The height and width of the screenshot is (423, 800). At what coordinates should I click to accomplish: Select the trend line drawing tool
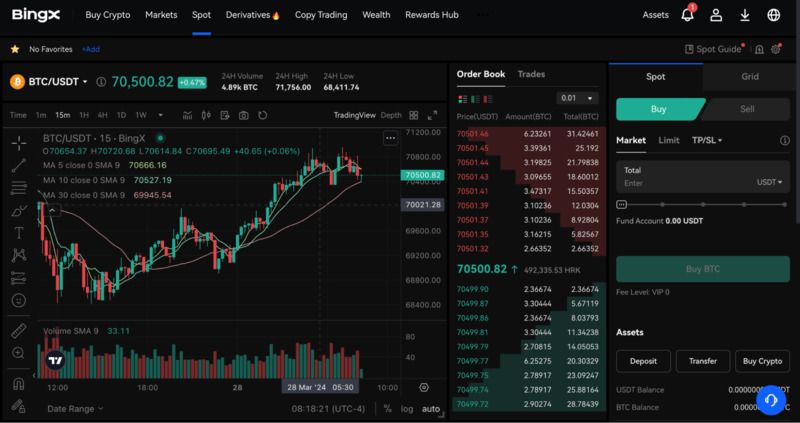point(19,165)
